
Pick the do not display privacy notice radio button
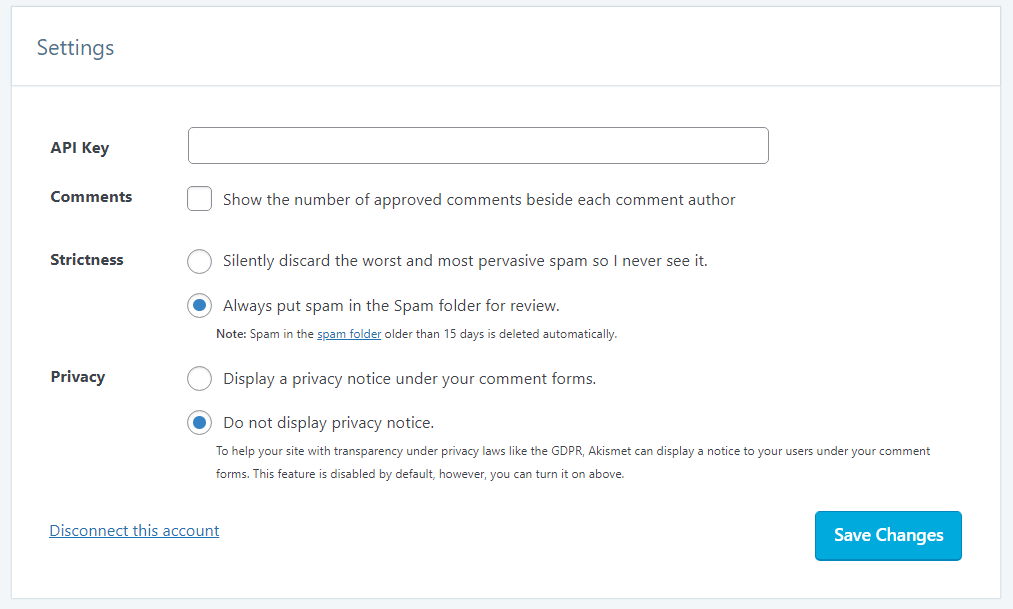pos(200,423)
